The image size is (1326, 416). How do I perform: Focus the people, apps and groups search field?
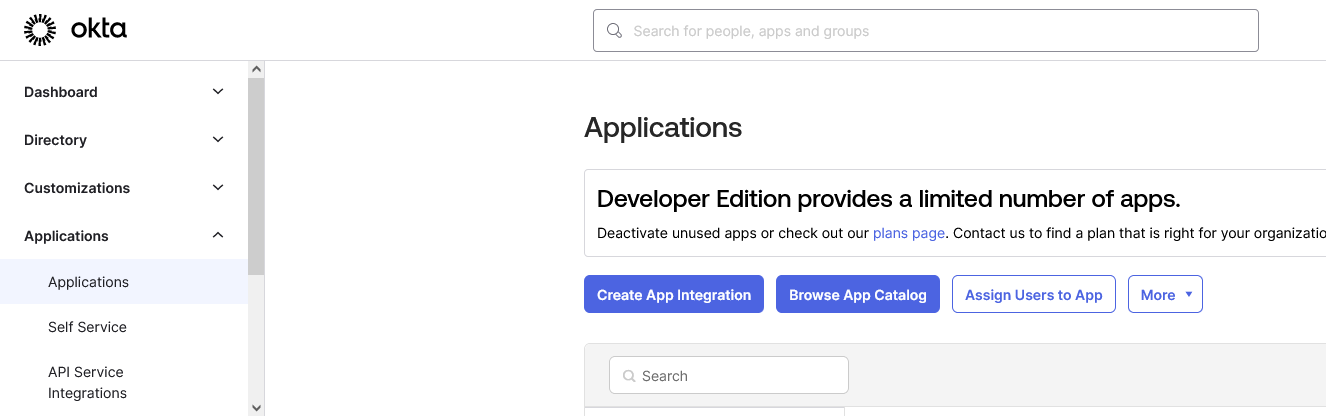pyautogui.click(x=926, y=31)
